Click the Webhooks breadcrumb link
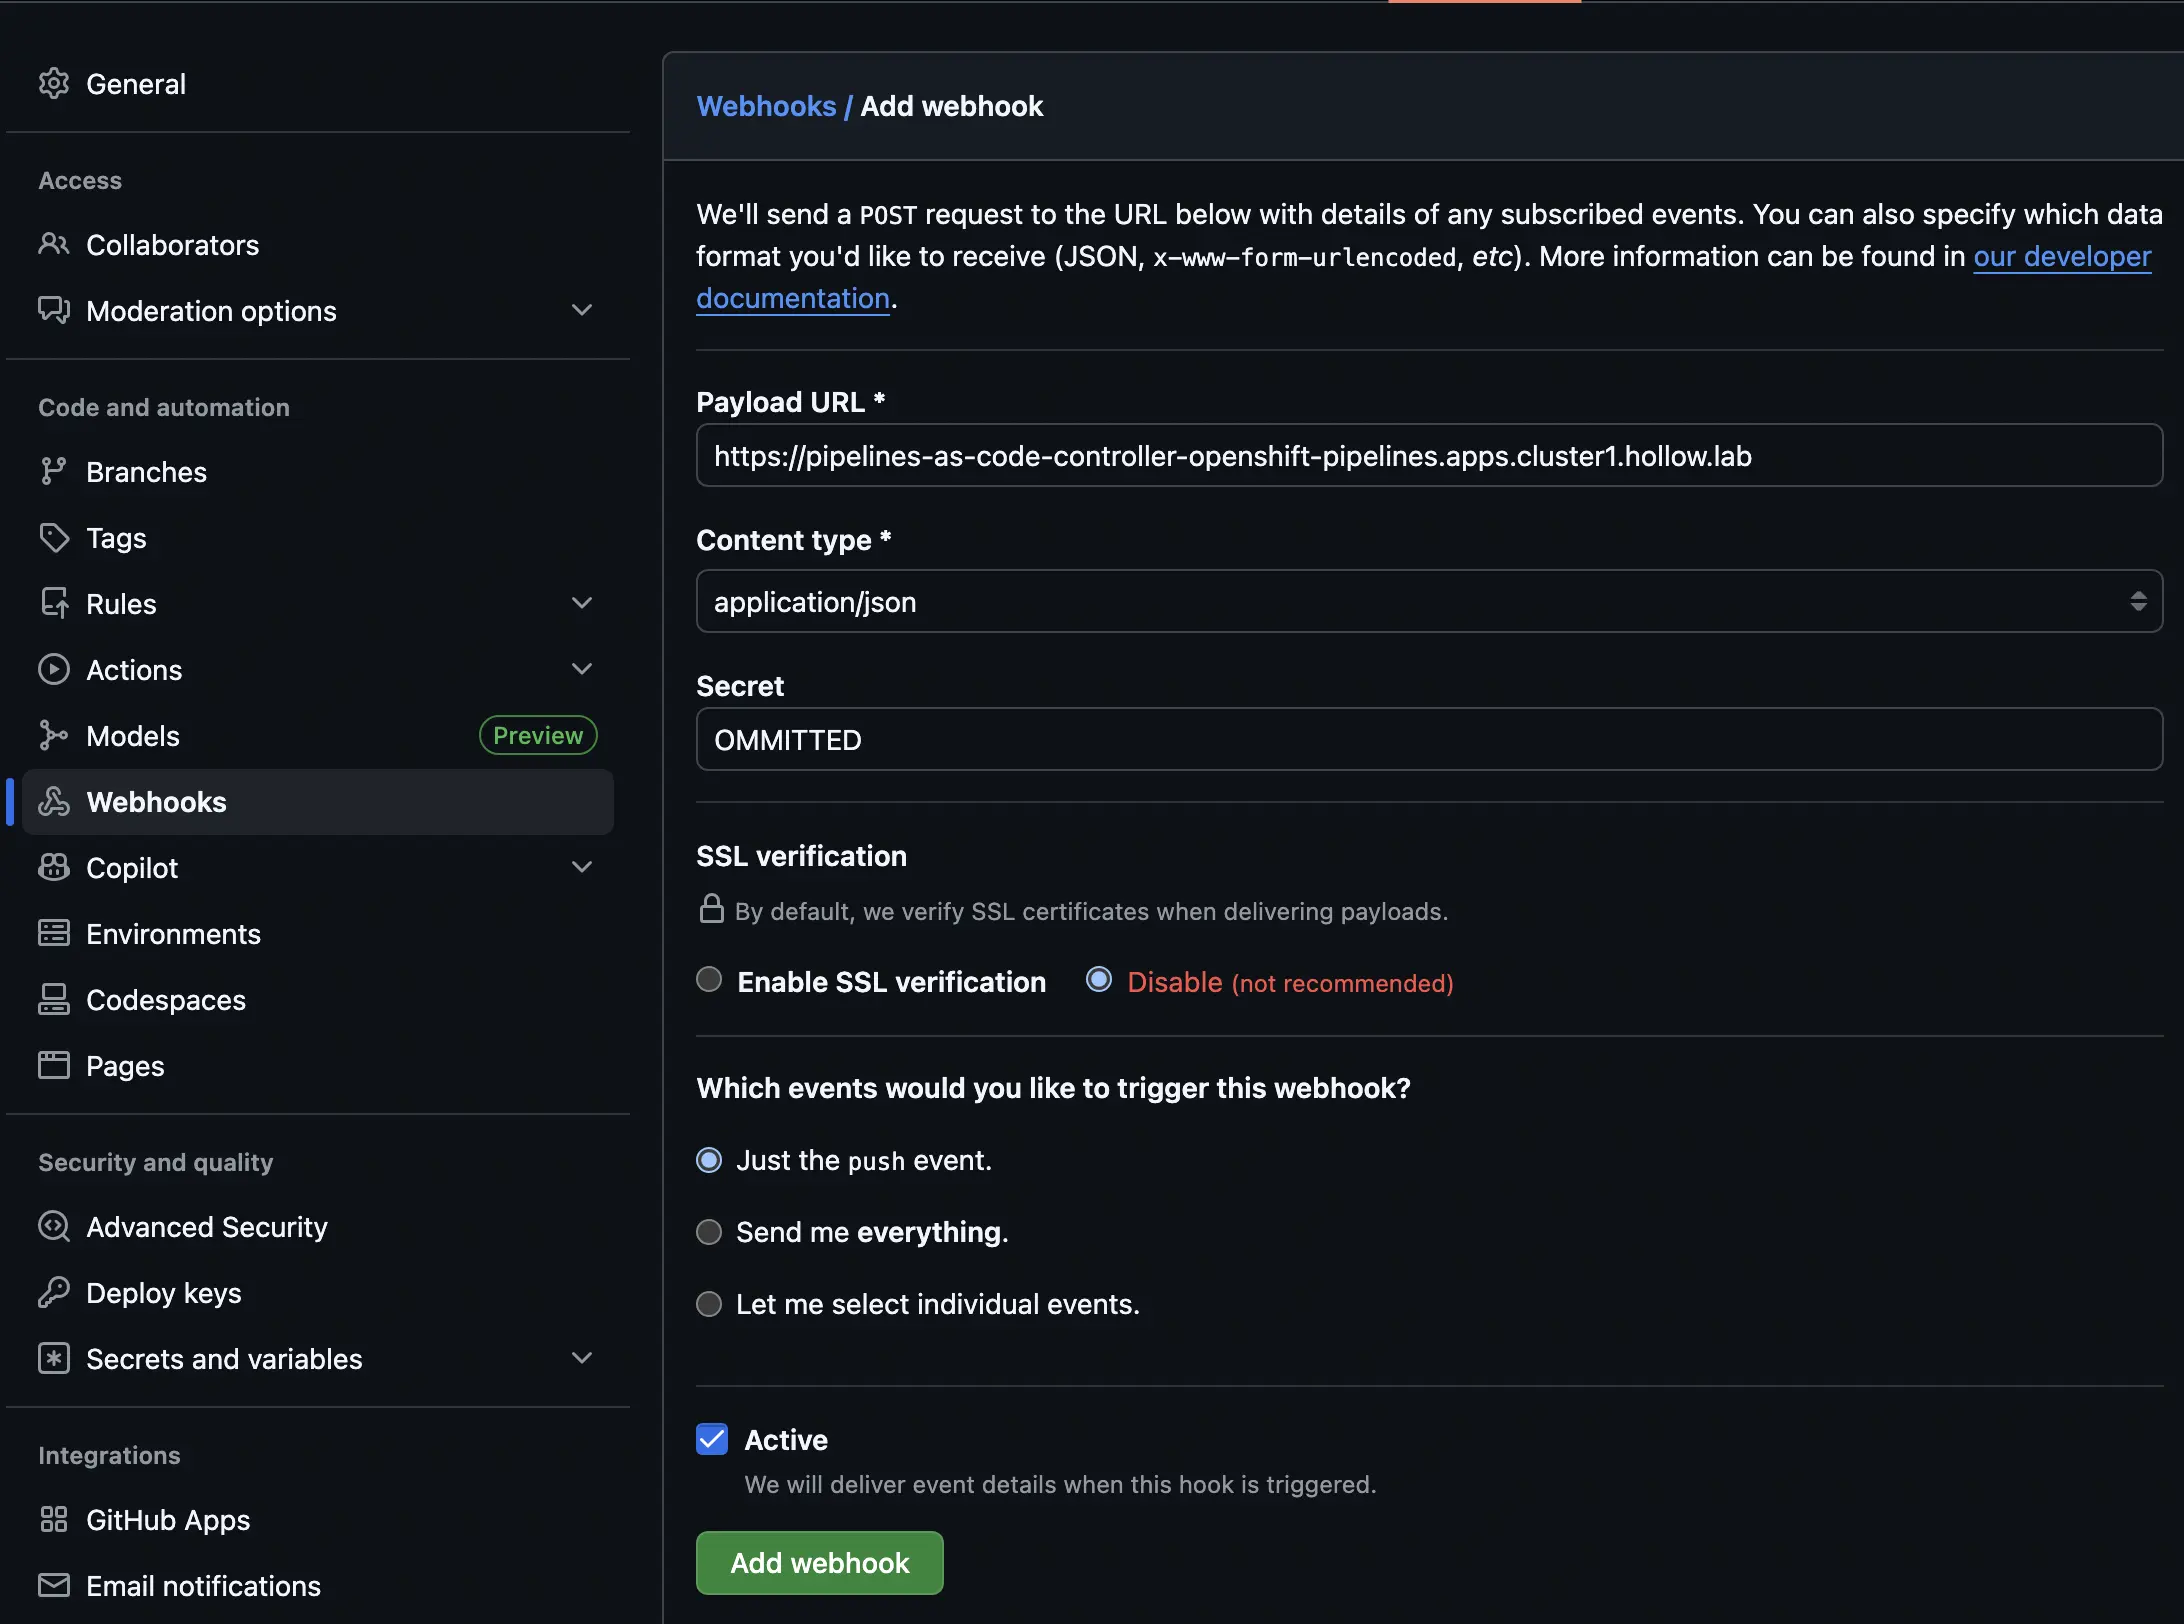Image resolution: width=2184 pixels, height=1624 pixels. pos(766,106)
